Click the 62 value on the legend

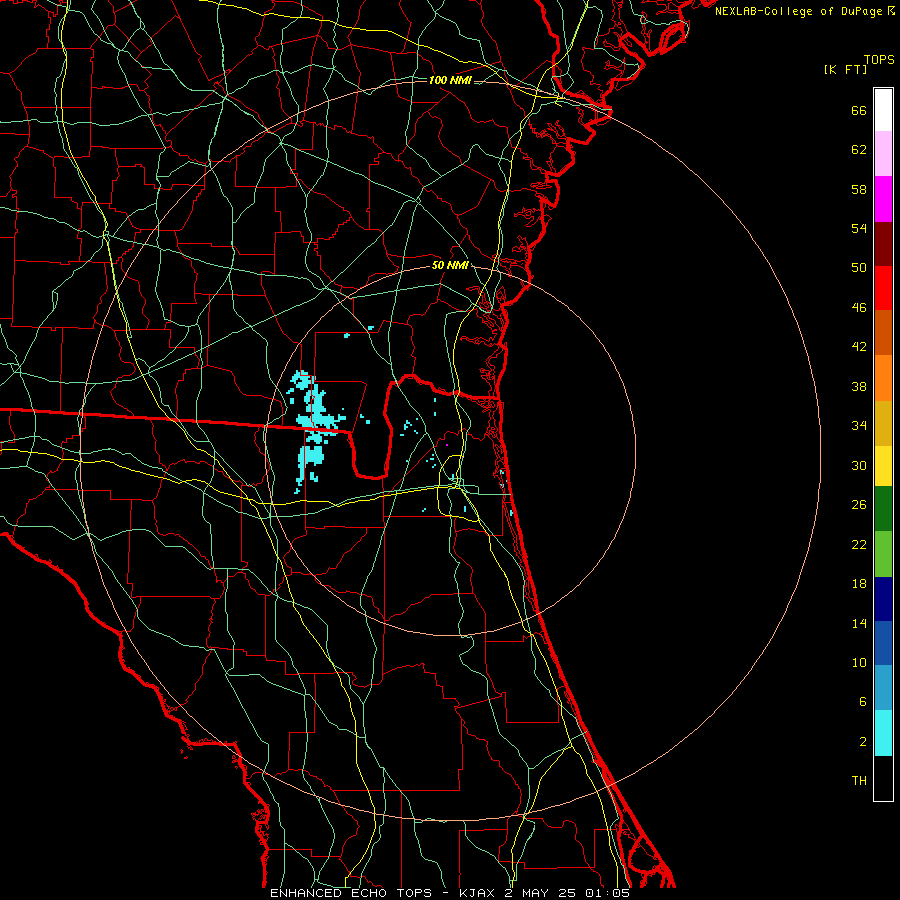[x=859, y=150]
